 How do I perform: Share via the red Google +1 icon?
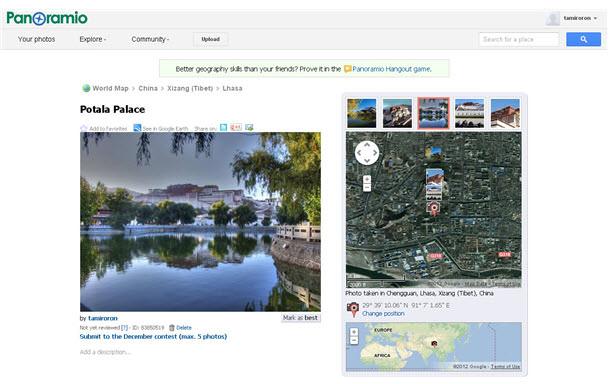[x=236, y=127]
